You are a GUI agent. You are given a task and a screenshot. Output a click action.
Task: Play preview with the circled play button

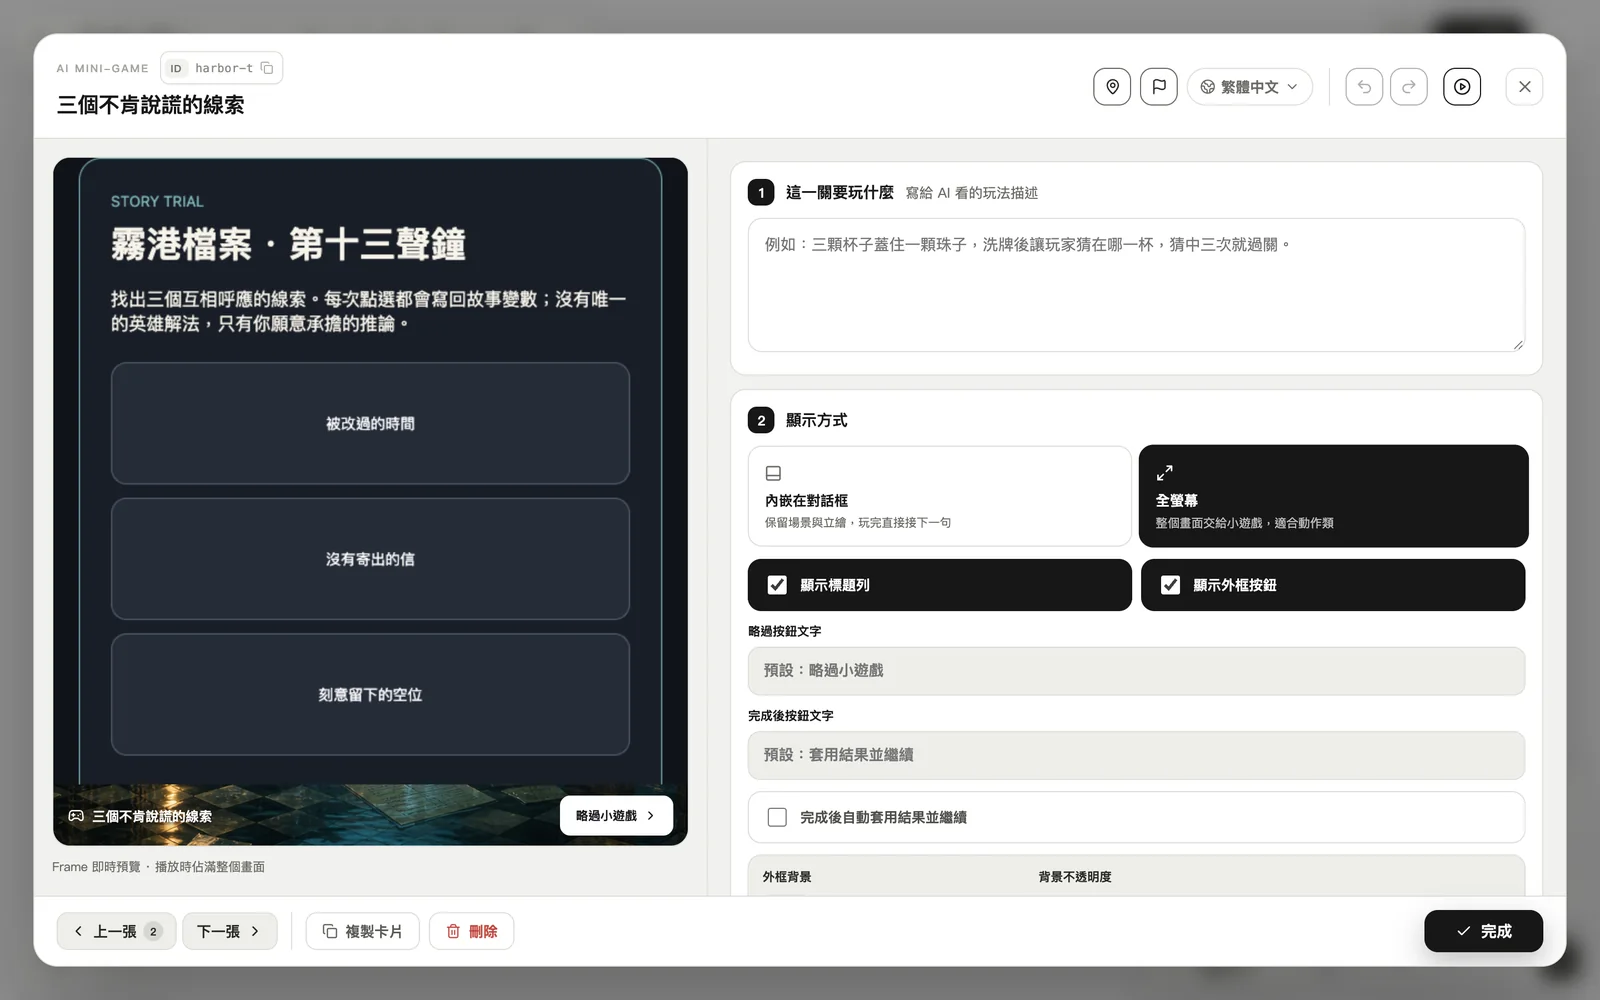click(1462, 87)
